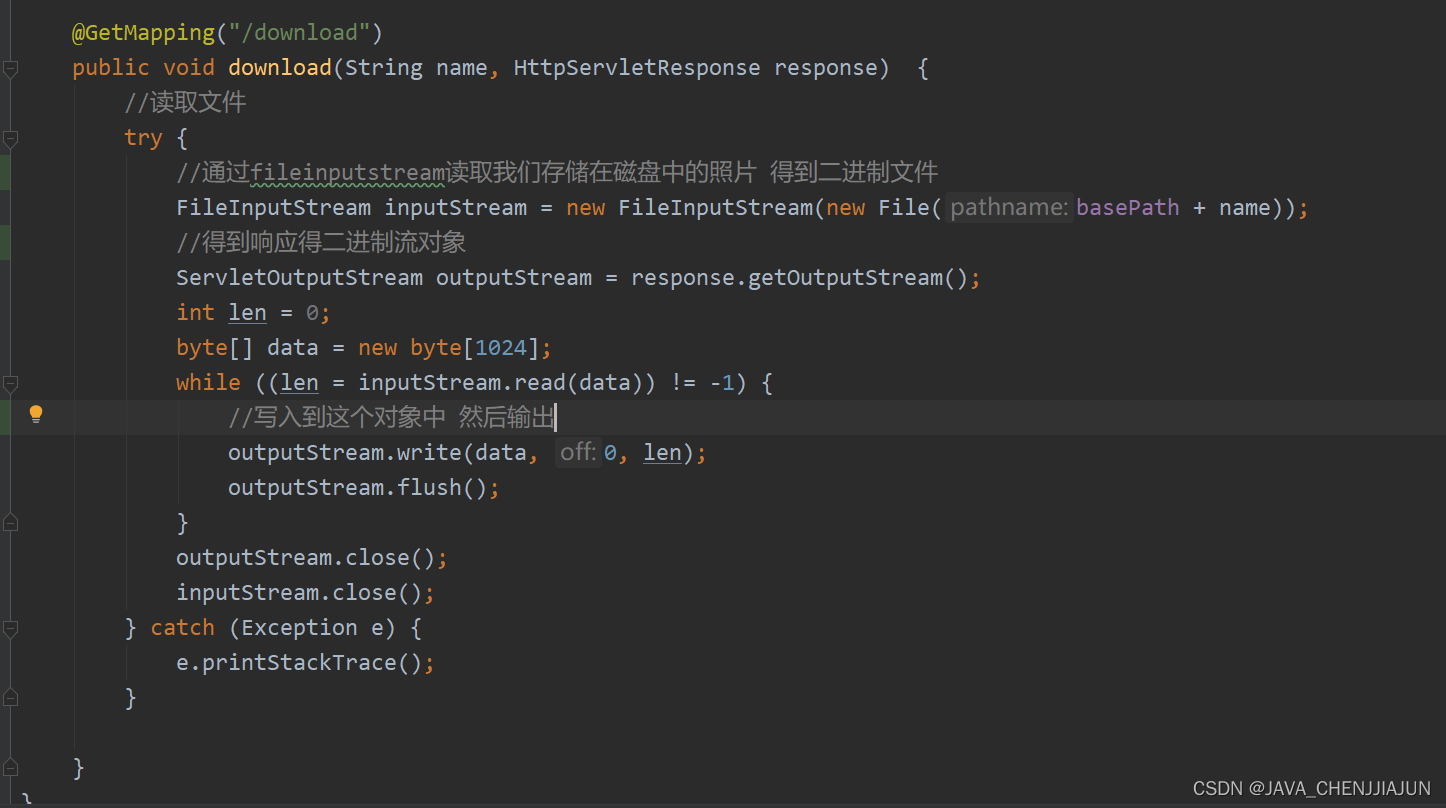Click Exception e in catch clause

319,628
